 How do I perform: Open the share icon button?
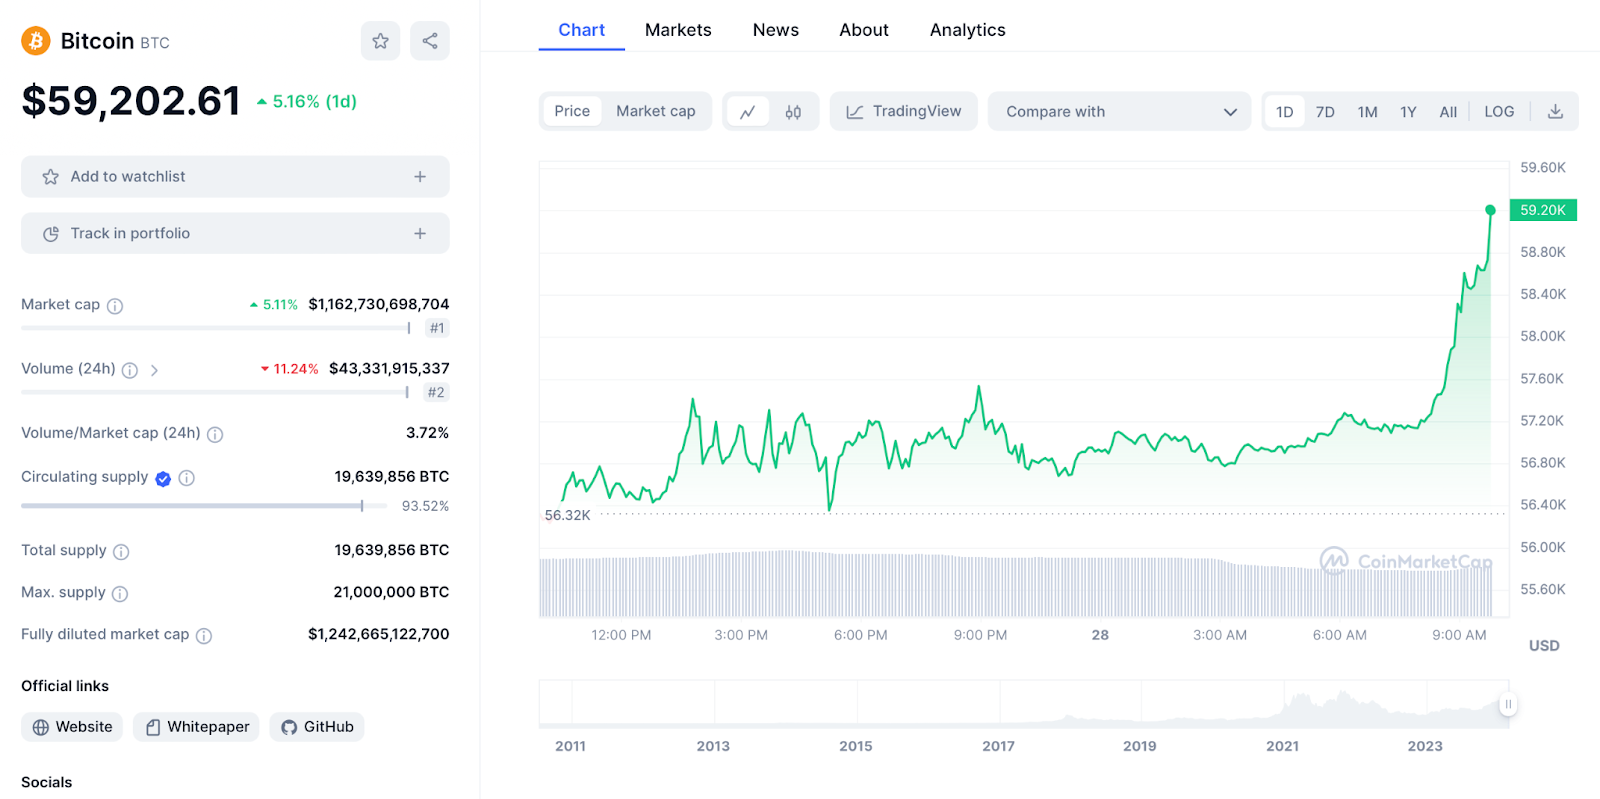tap(430, 41)
